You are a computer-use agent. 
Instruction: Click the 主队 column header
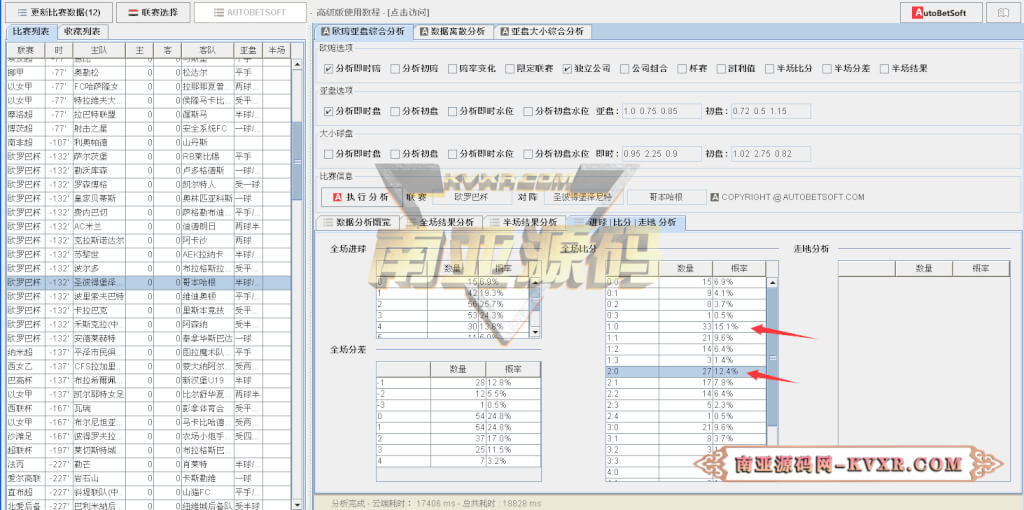pyautogui.click(x=99, y=50)
